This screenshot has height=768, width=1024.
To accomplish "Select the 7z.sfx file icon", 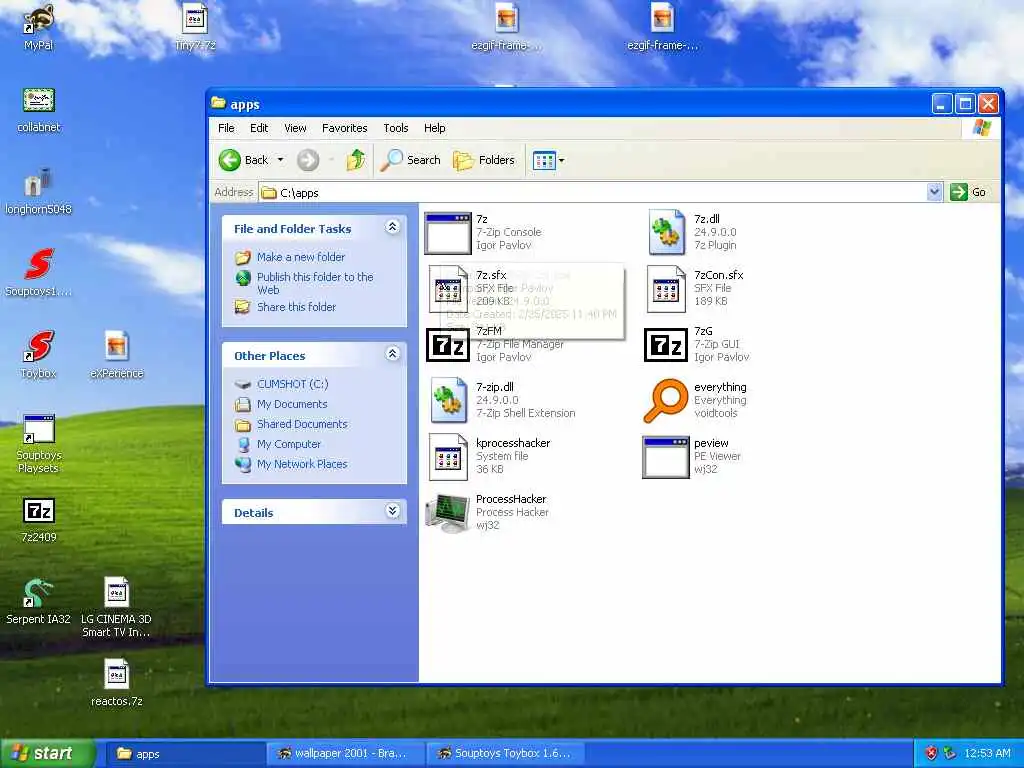I will [448, 289].
